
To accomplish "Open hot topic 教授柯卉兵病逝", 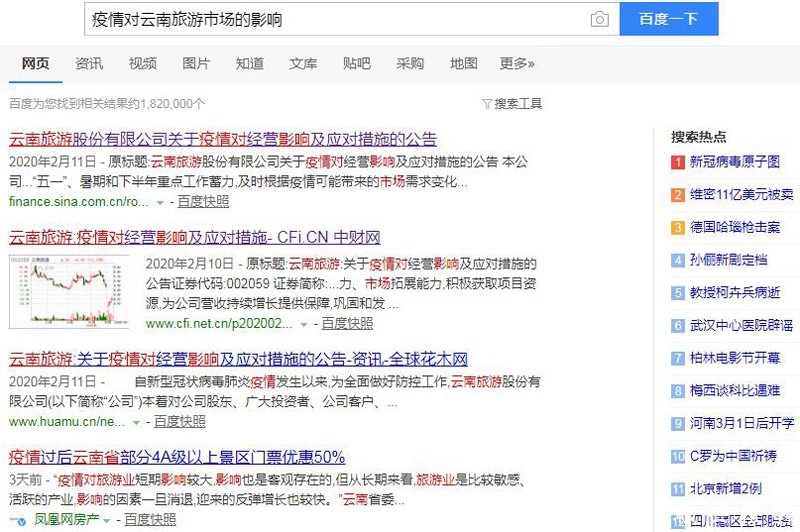I will [x=735, y=293].
